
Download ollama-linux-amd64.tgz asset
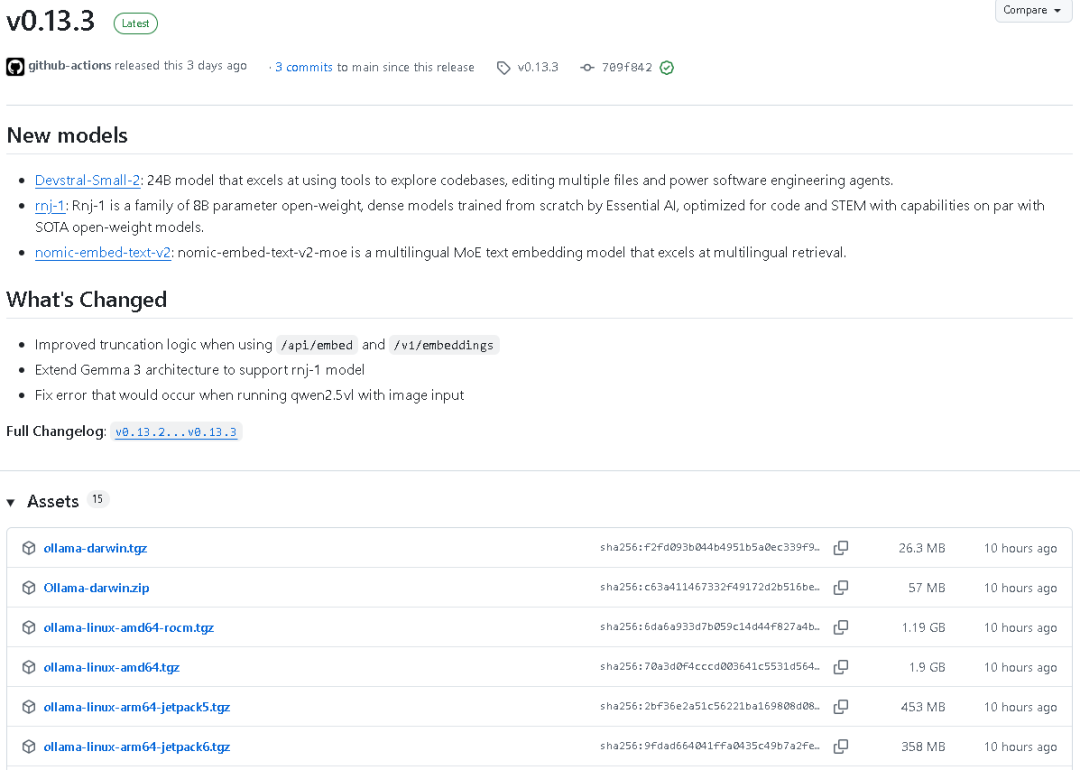[111, 667]
